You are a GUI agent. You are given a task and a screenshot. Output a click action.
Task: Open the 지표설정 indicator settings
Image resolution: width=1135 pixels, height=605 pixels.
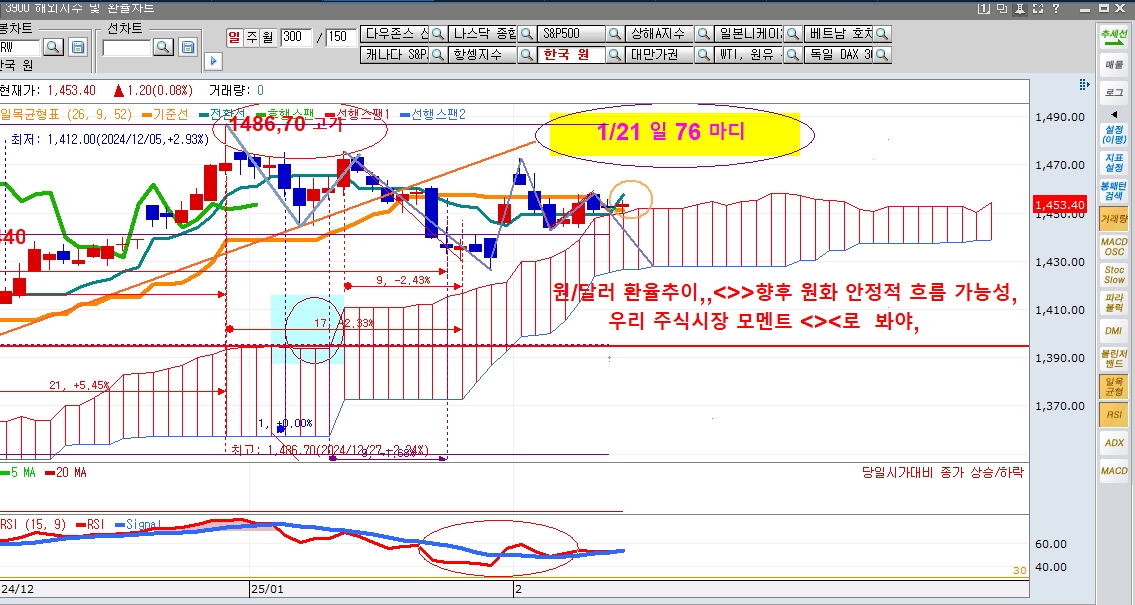click(x=1112, y=161)
